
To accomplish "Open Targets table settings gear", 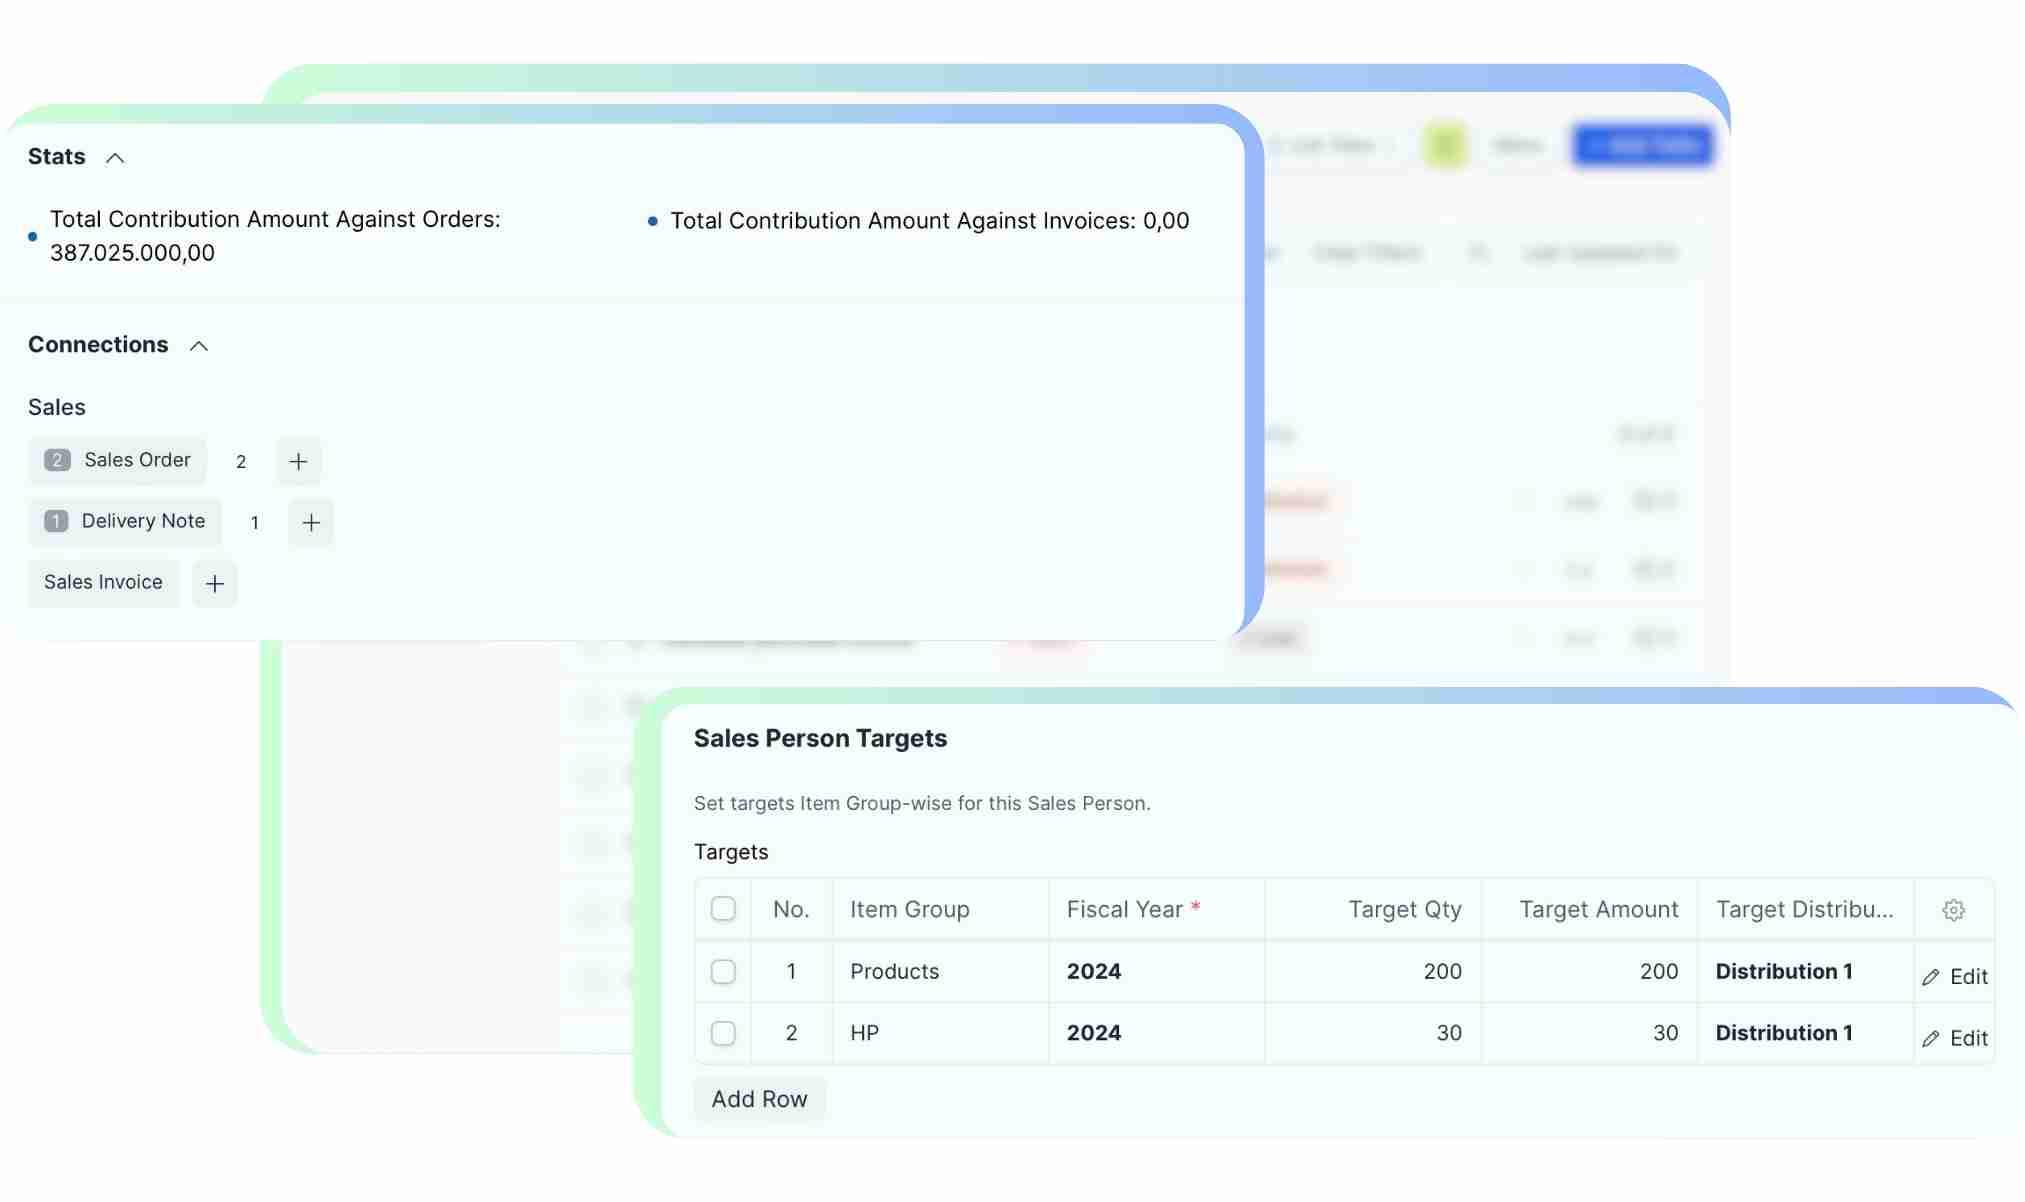I will coord(1953,910).
